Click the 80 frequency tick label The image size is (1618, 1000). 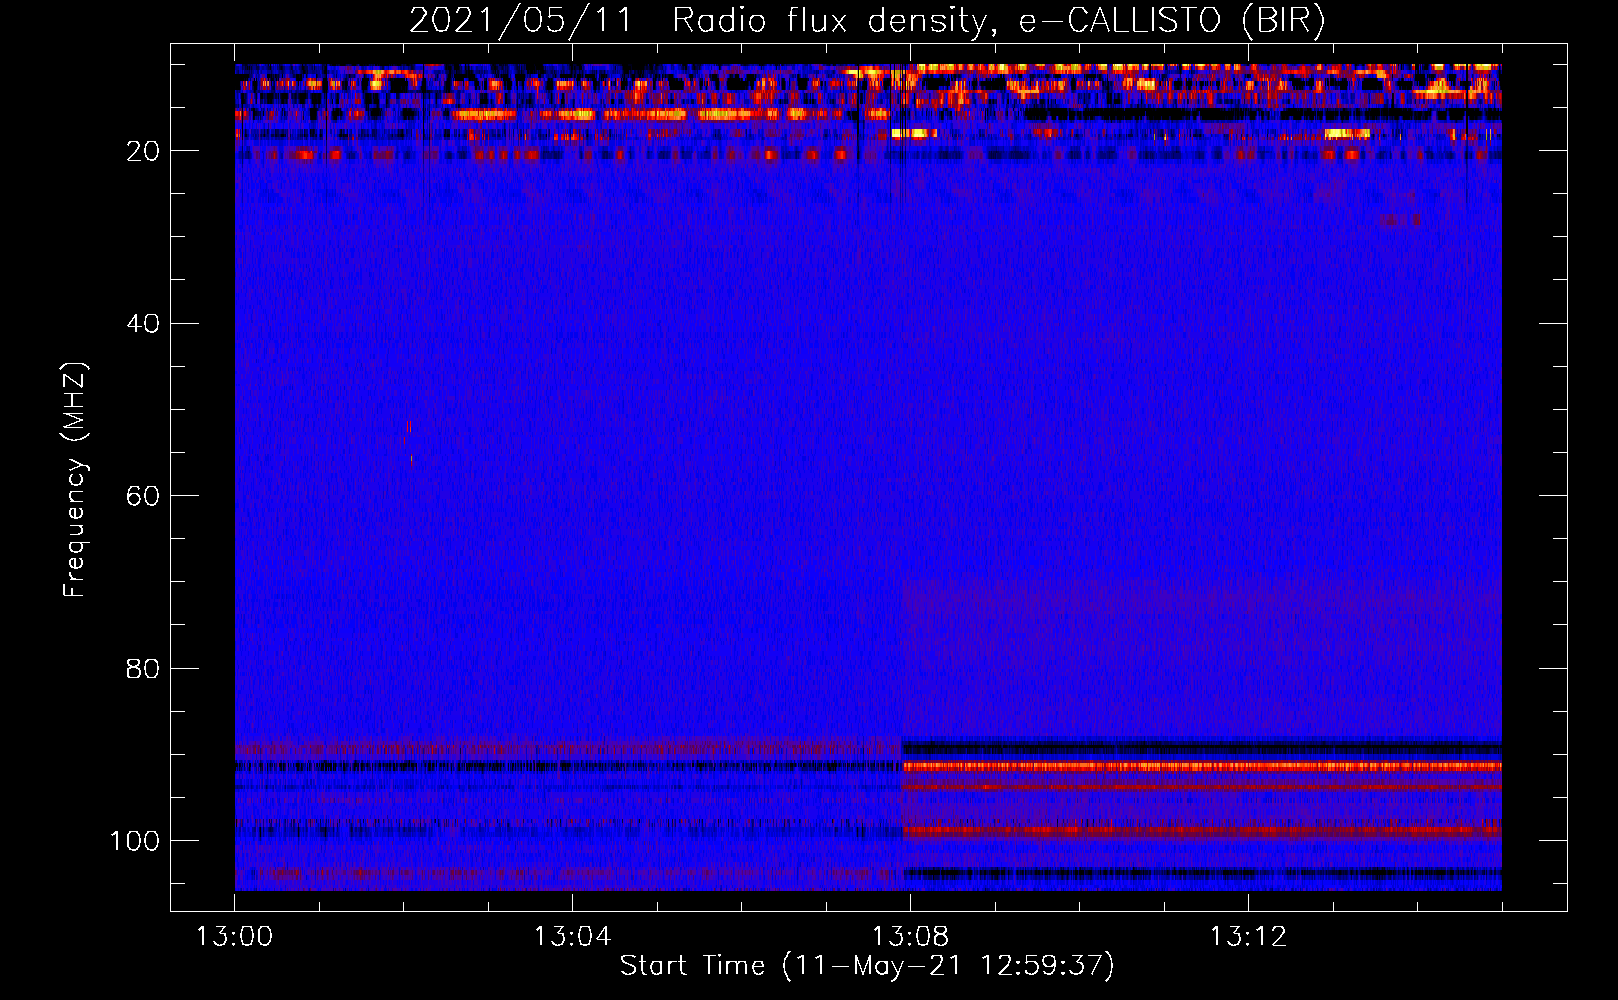pos(143,668)
